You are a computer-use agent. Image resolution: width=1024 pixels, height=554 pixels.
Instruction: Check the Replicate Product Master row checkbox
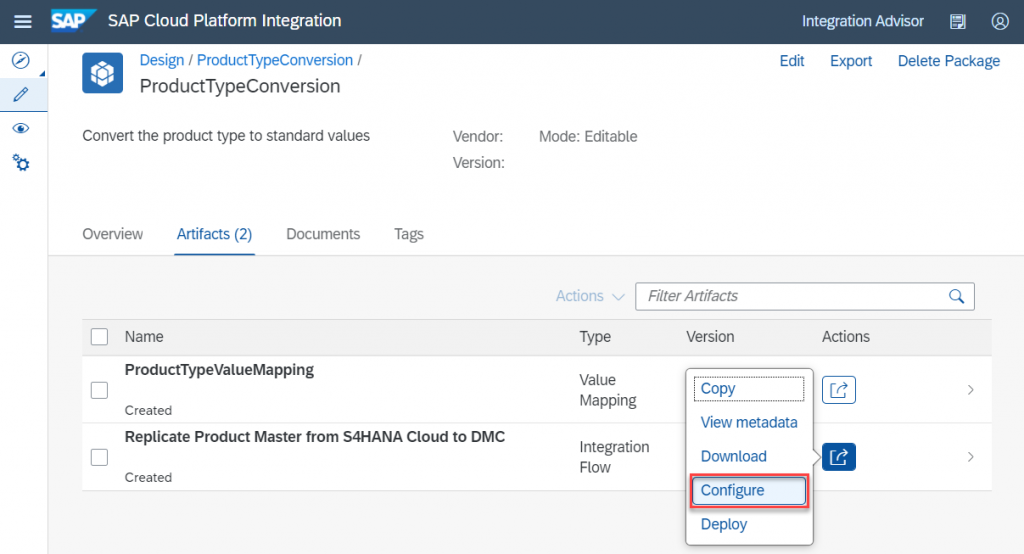99,457
